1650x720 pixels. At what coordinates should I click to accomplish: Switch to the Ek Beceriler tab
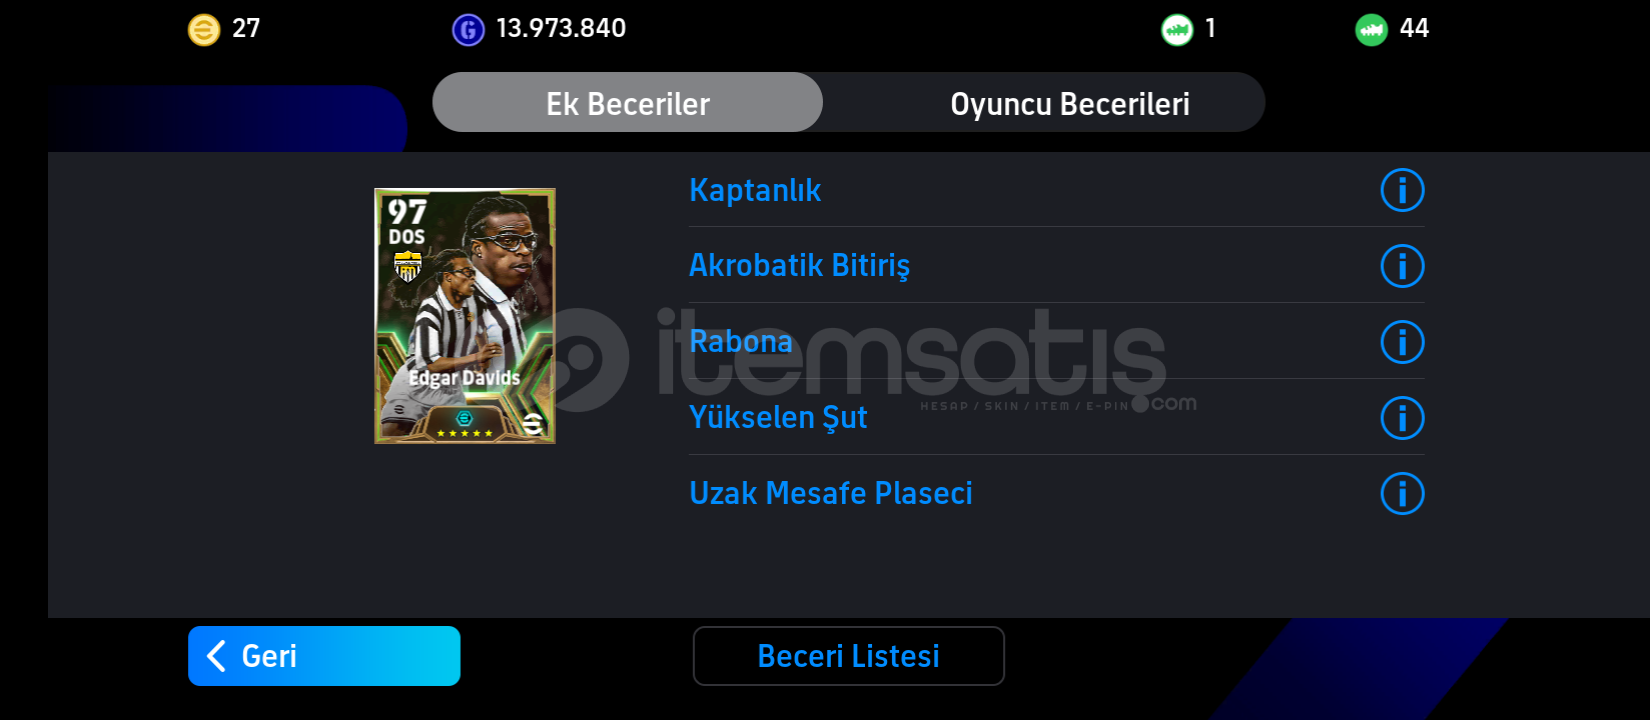pos(628,103)
